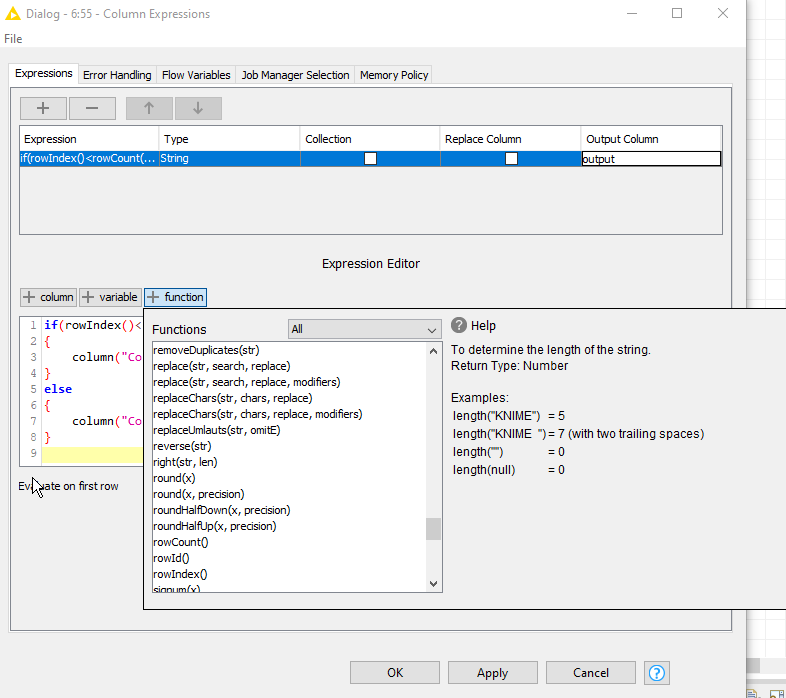Viewport: 786px width, 698px height.
Task: Open the File menu
Action: (x=13, y=39)
